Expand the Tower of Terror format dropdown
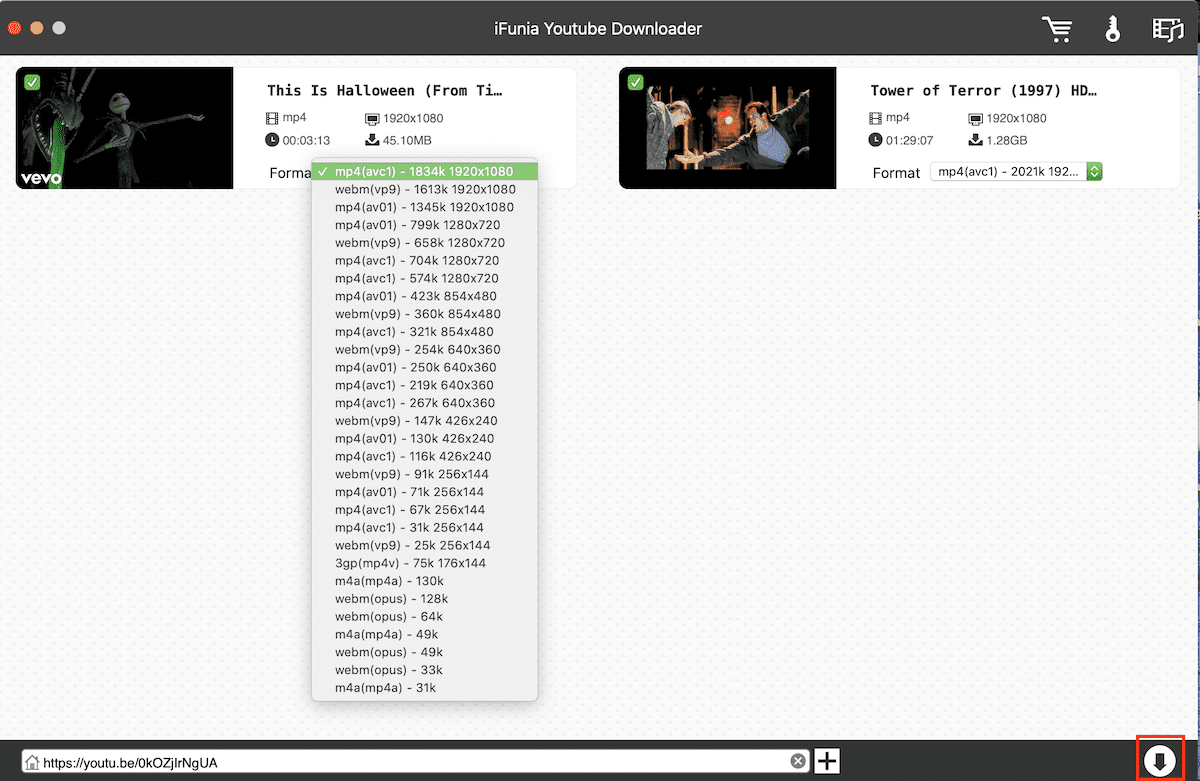The image size is (1200, 781). click(1015, 172)
